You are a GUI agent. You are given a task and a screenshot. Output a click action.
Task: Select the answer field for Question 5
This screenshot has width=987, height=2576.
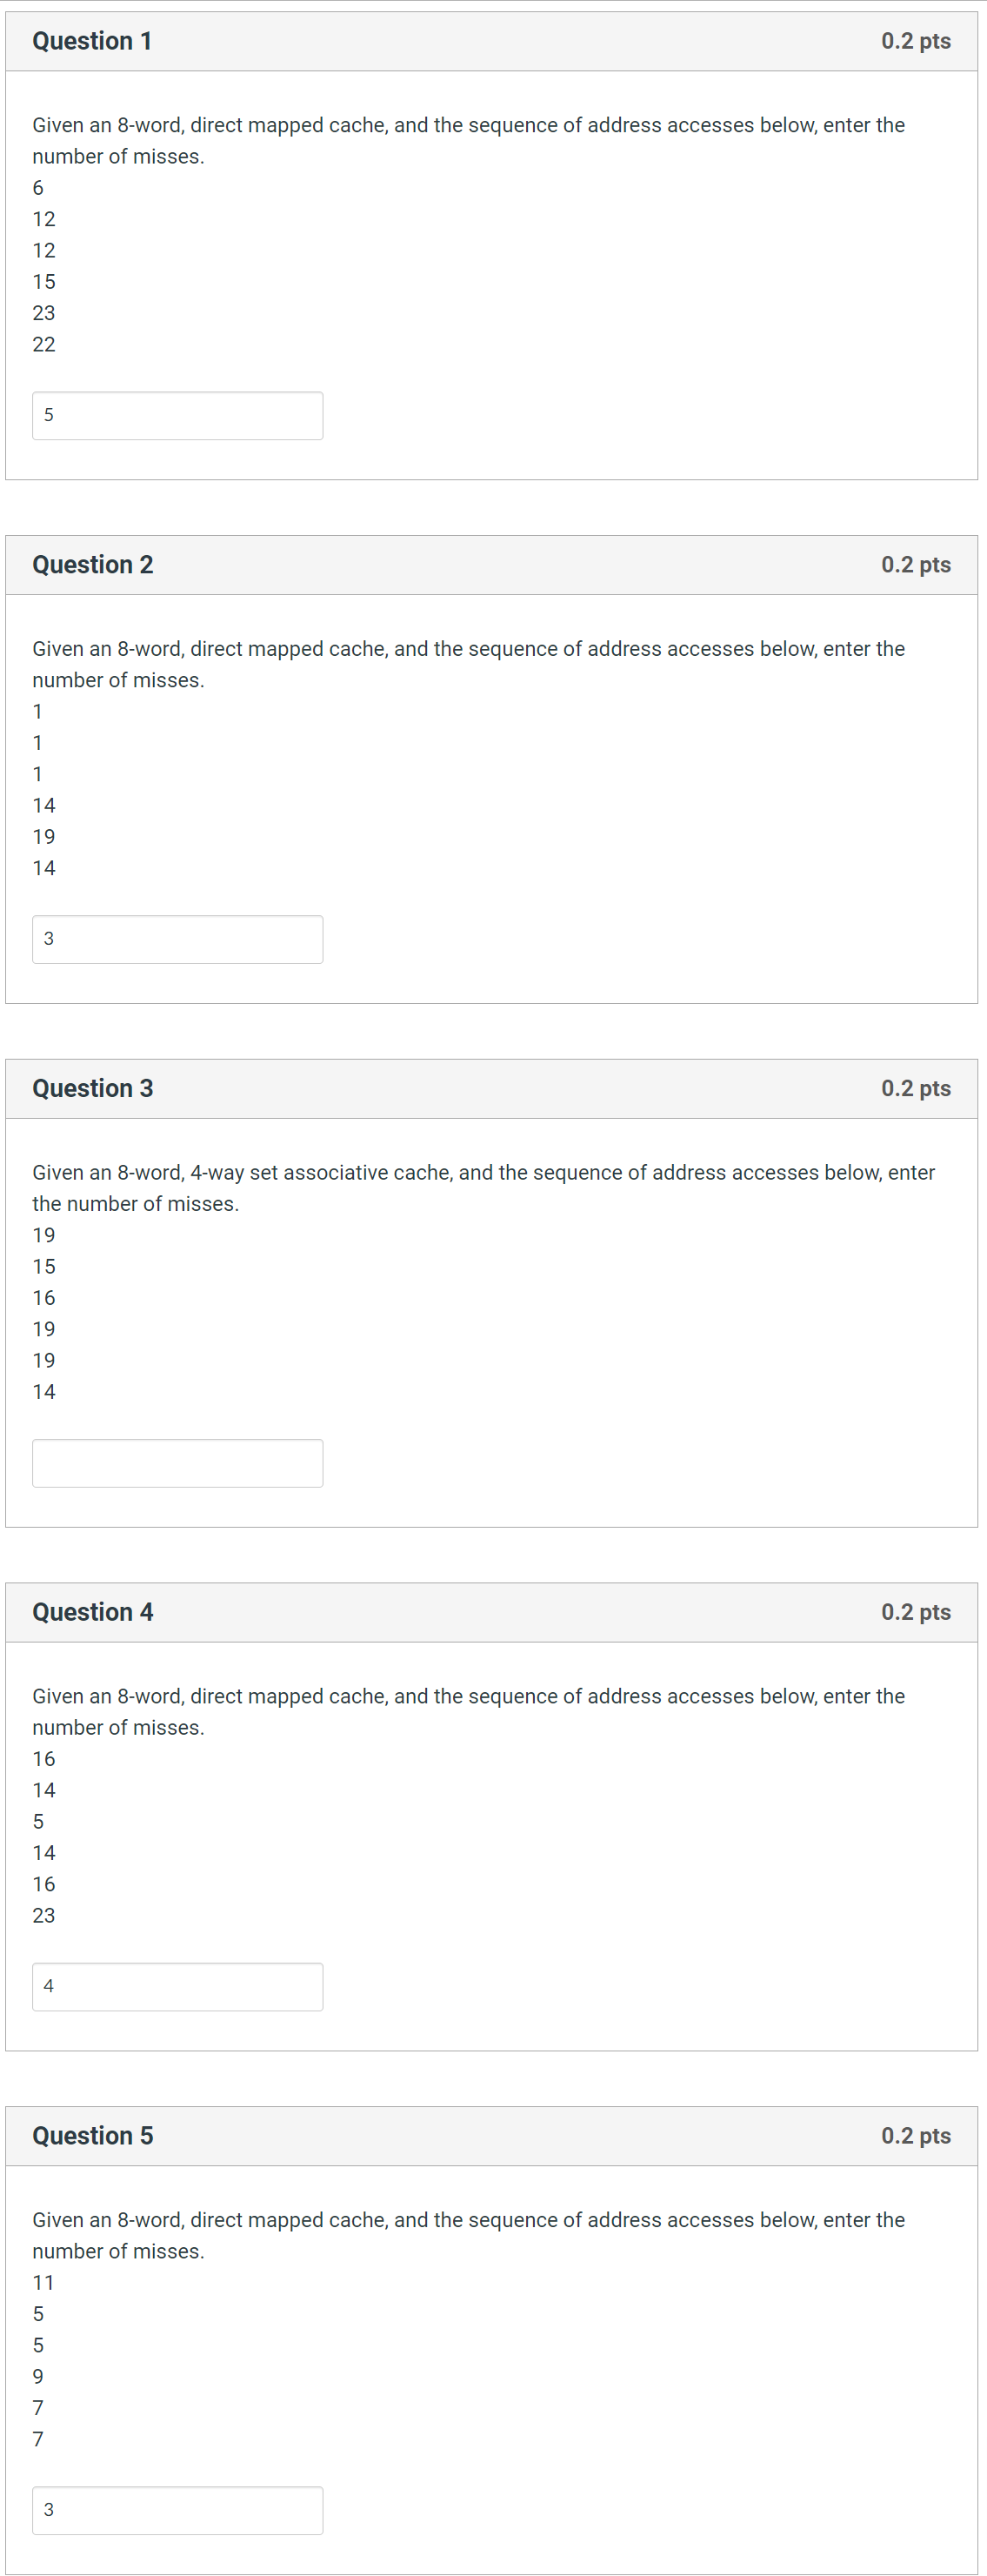tap(177, 2510)
